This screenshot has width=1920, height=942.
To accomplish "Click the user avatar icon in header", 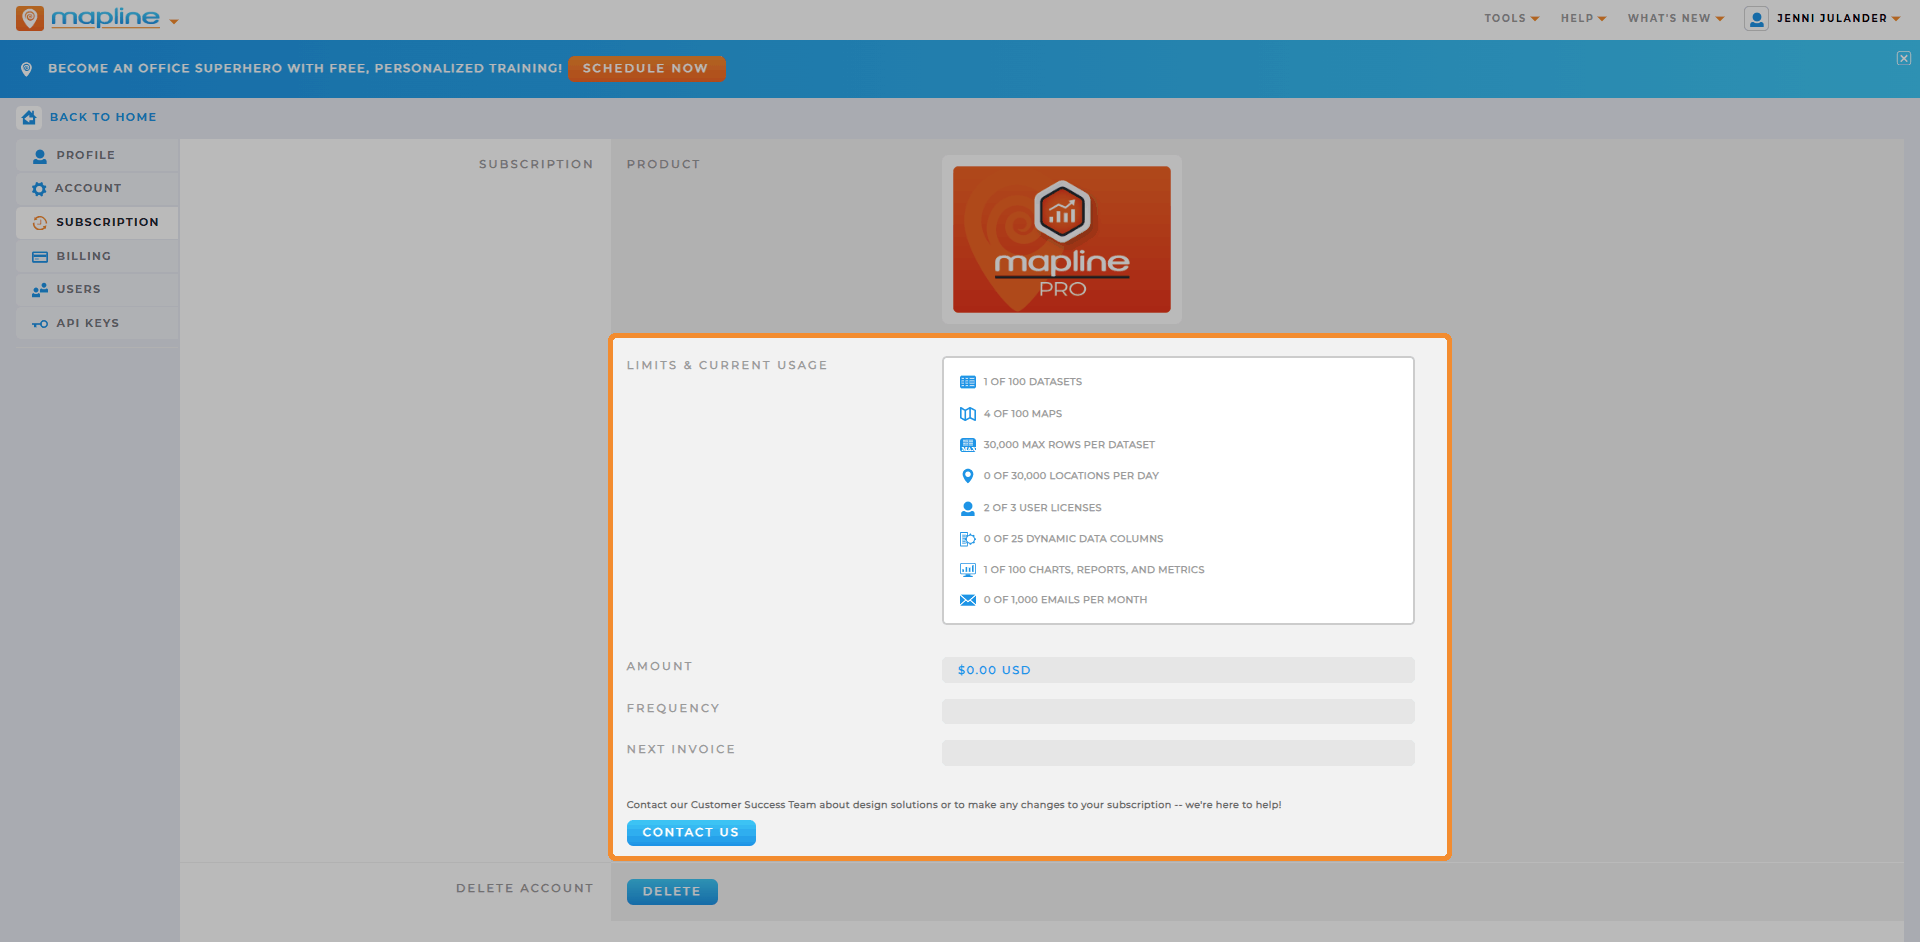I will tap(1756, 18).
